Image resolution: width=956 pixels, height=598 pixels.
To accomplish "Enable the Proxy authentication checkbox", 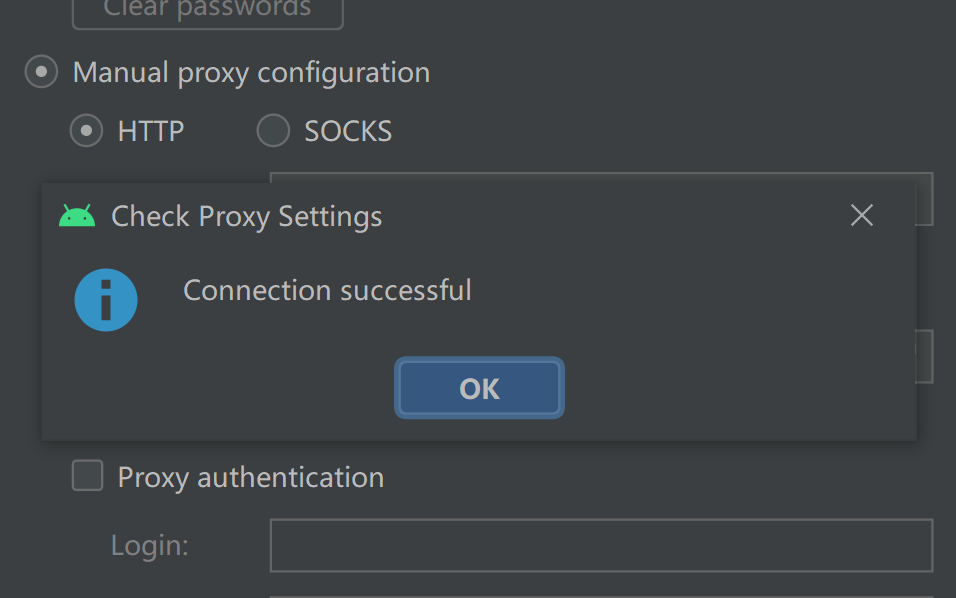I will (x=88, y=475).
